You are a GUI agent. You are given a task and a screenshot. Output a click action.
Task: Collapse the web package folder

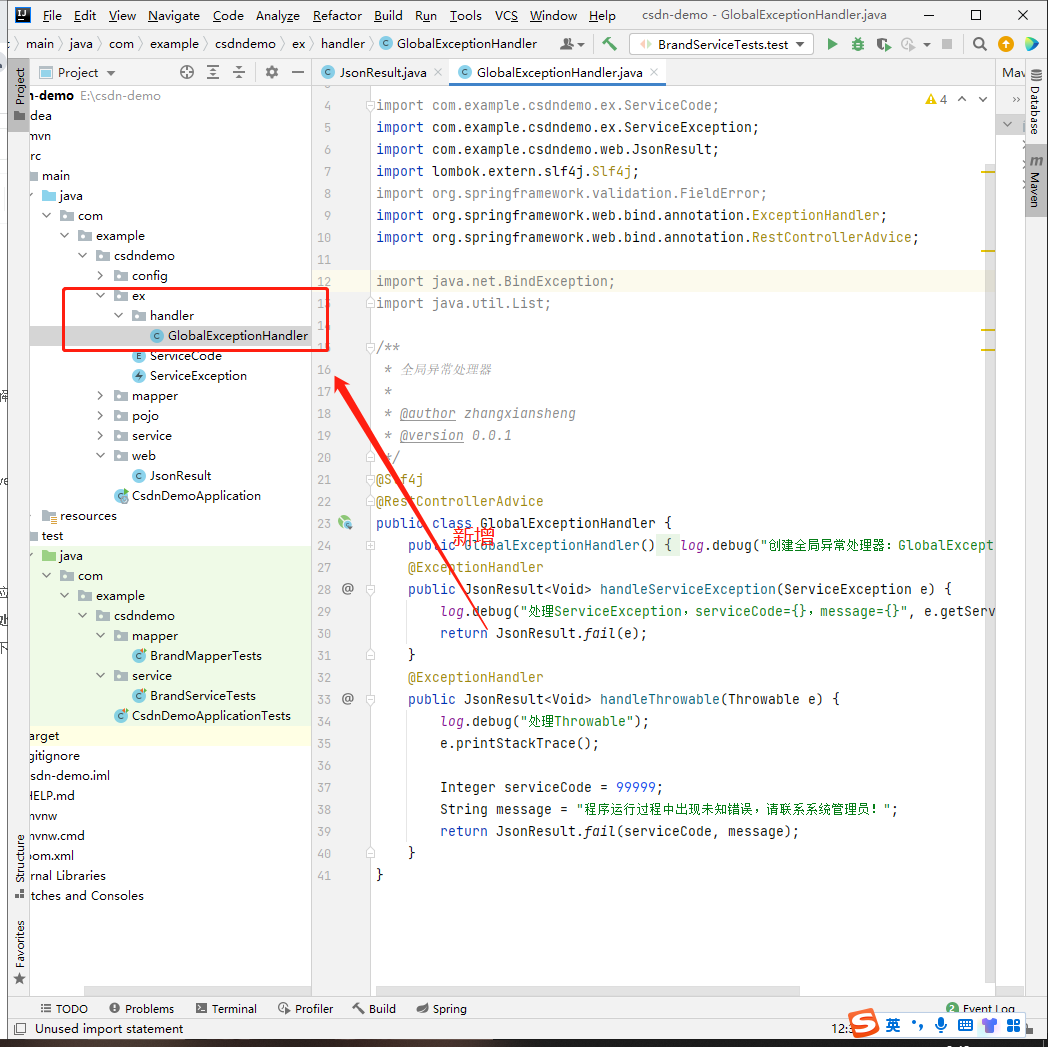100,456
